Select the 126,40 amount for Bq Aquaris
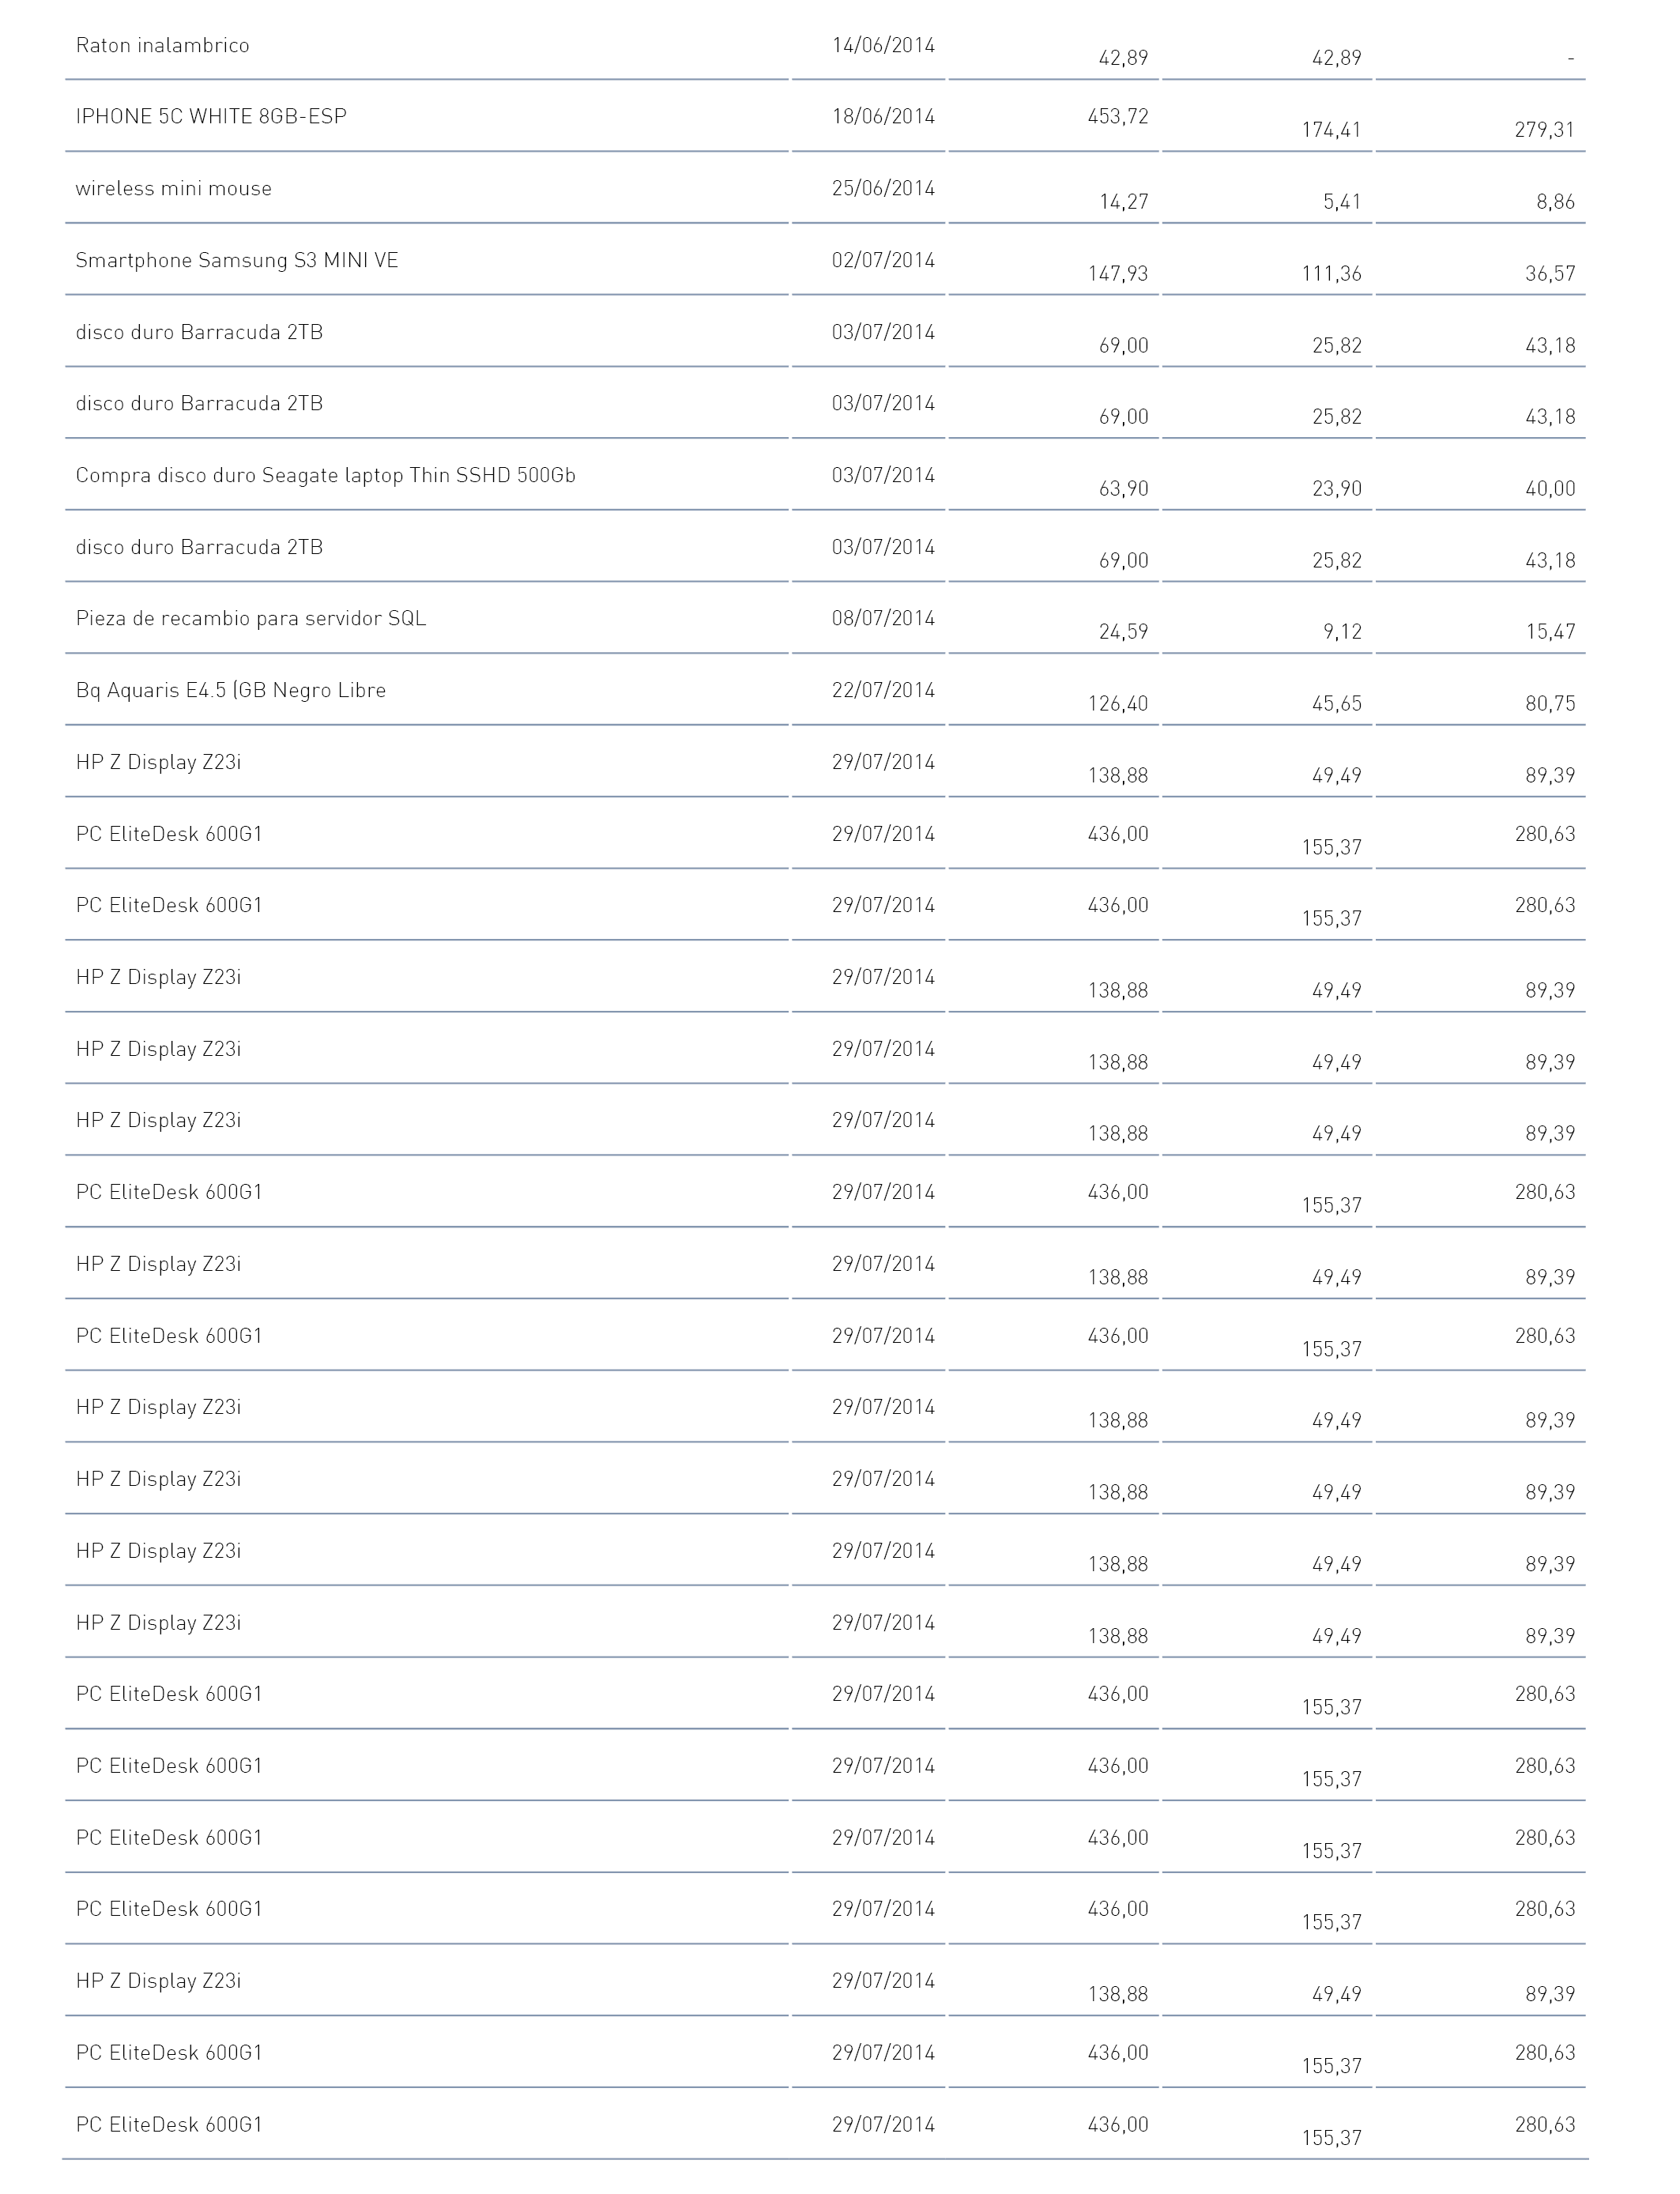 click(x=1118, y=703)
